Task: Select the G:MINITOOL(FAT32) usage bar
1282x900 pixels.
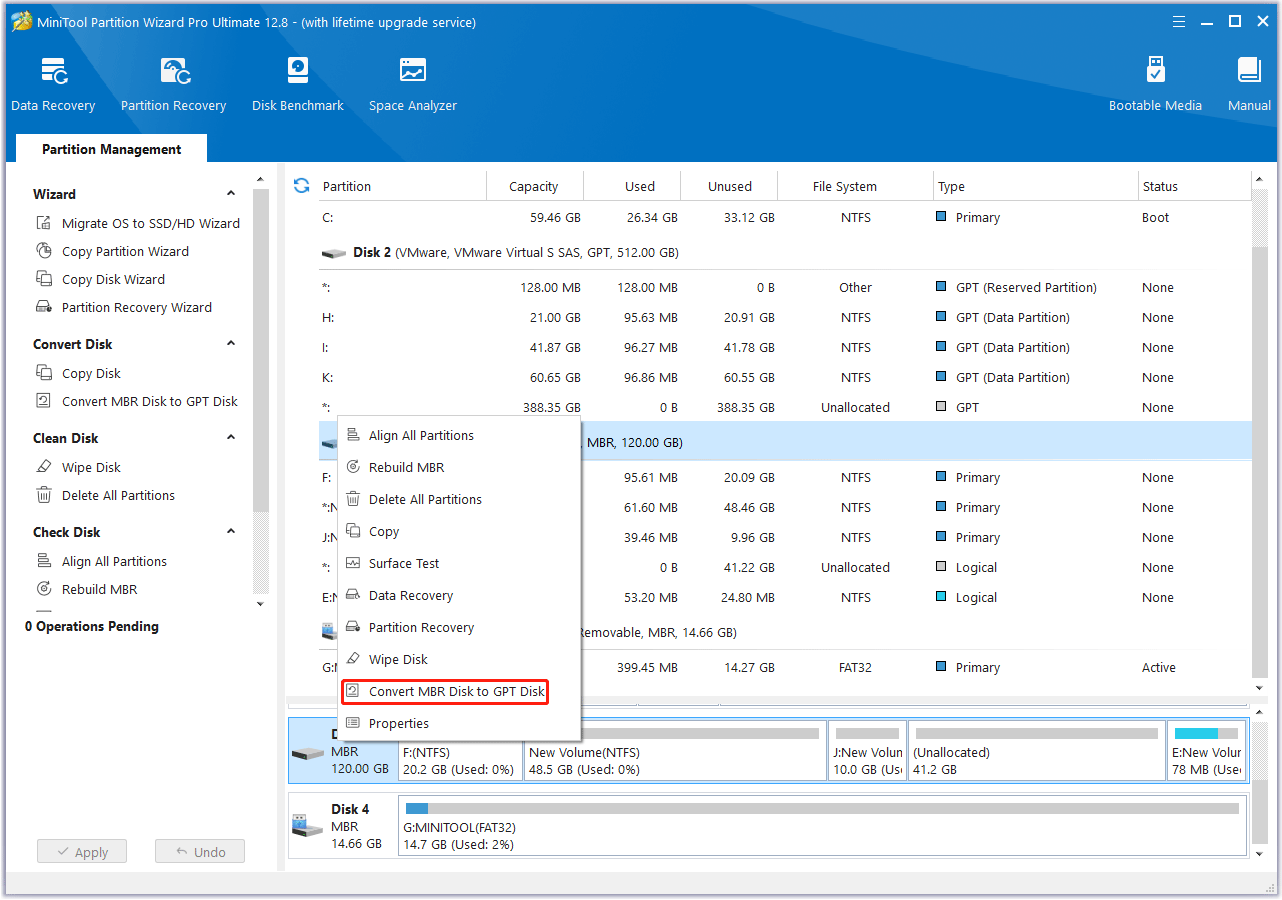Action: click(822, 808)
